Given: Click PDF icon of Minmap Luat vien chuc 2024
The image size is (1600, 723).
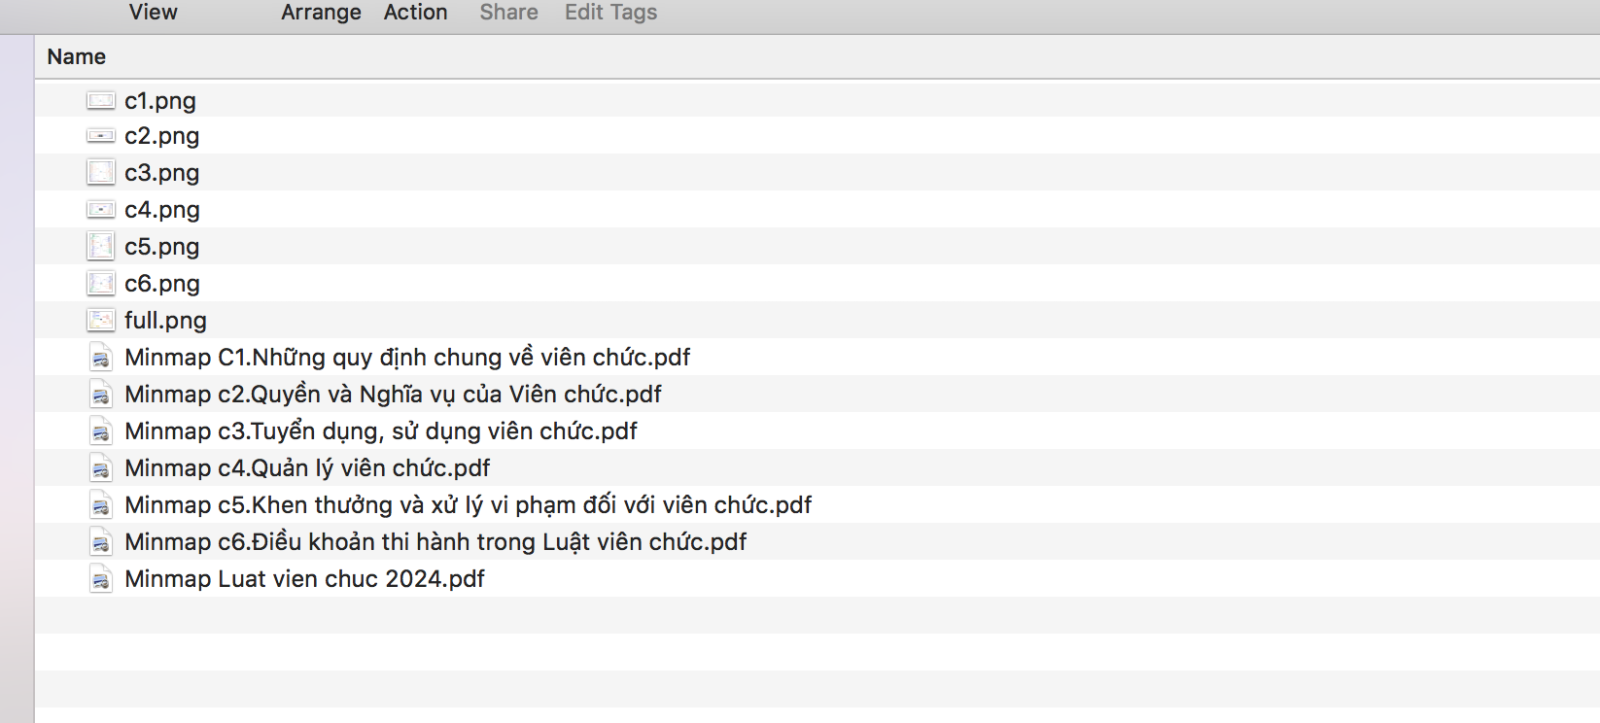Looking at the screenshot, I should 100,579.
